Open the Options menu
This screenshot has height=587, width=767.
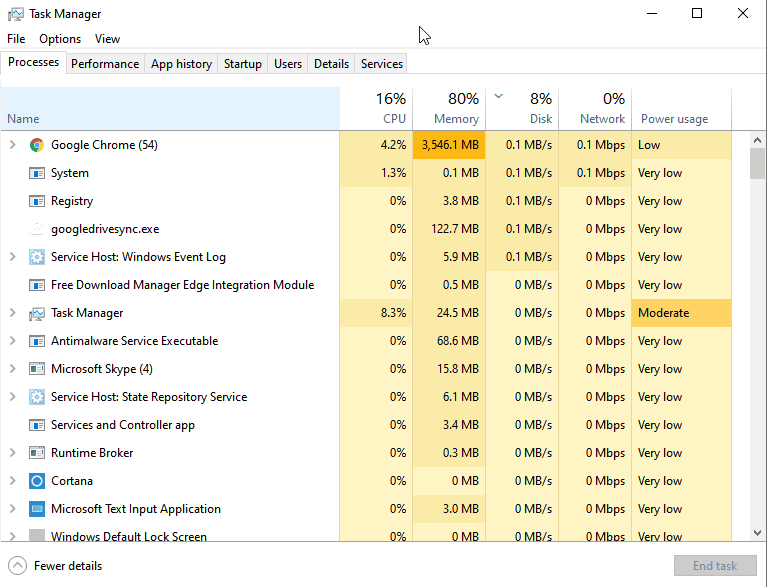pos(60,39)
